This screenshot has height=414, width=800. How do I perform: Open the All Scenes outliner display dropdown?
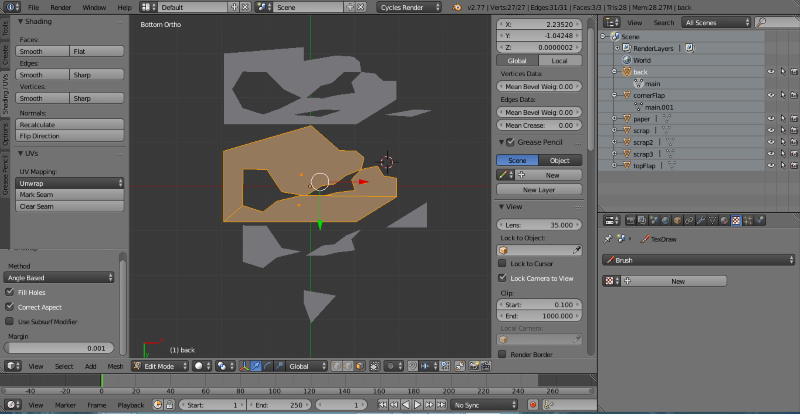pos(716,22)
